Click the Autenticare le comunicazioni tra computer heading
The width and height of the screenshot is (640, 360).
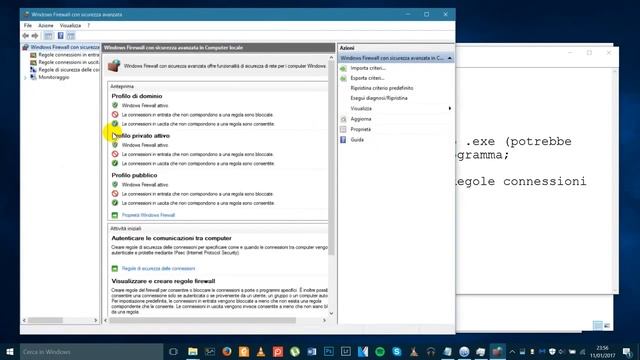[x=171, y=238]
